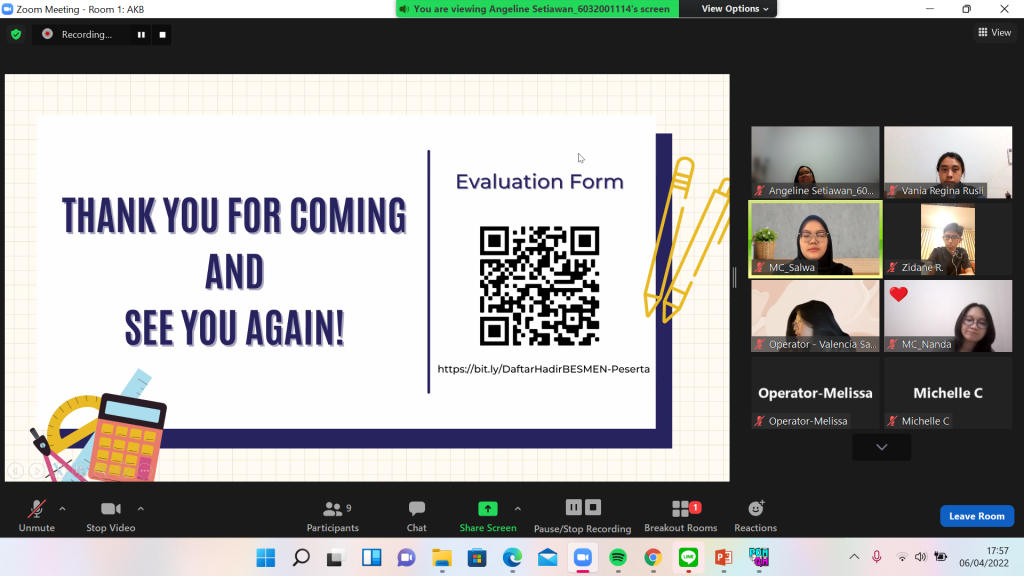Click the Windows Start button
The width and height of the screenshot is (1024, 576).
click(x=265, y=557)
